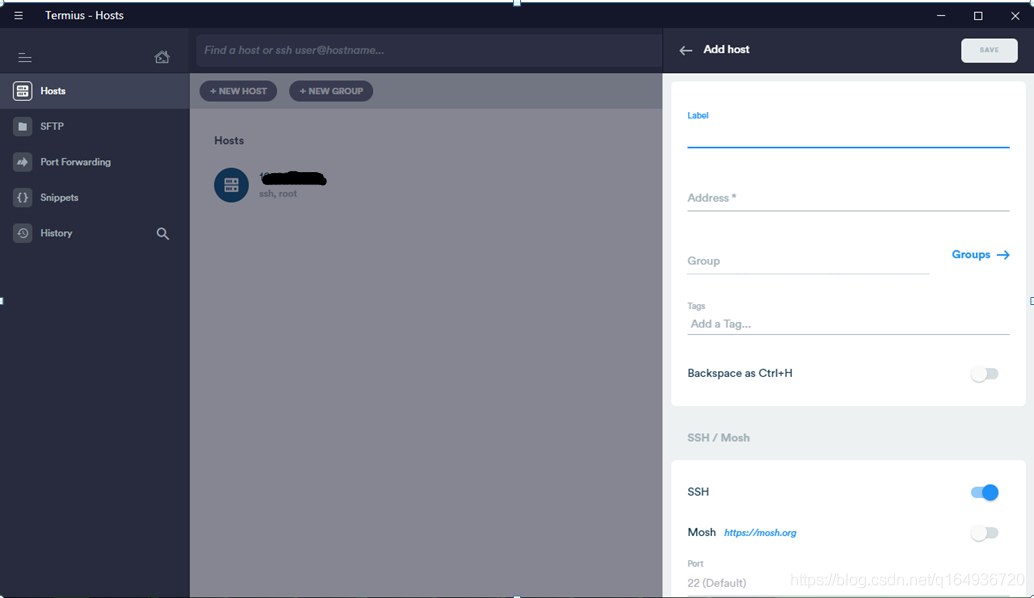
Task: Open the Groups link with arrow
Action: coord(980,254)
